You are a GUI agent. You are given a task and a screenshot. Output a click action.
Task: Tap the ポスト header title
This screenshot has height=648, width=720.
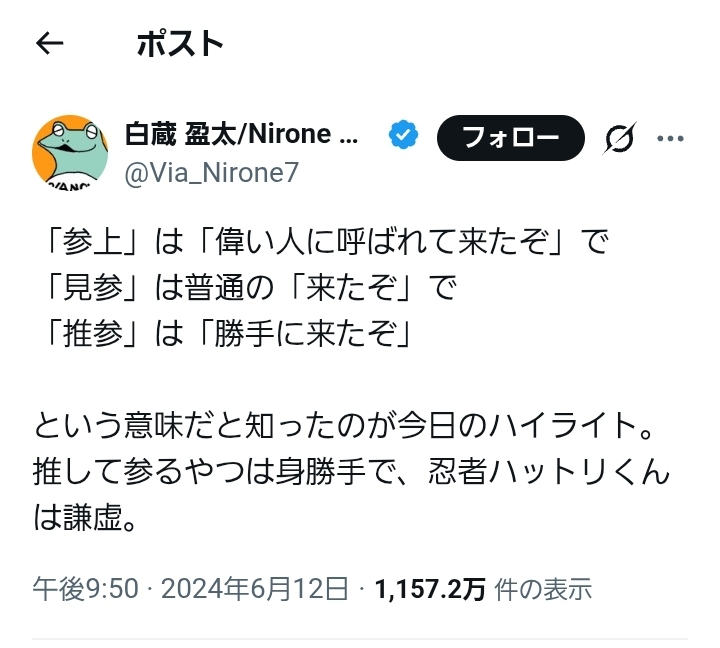179,44
